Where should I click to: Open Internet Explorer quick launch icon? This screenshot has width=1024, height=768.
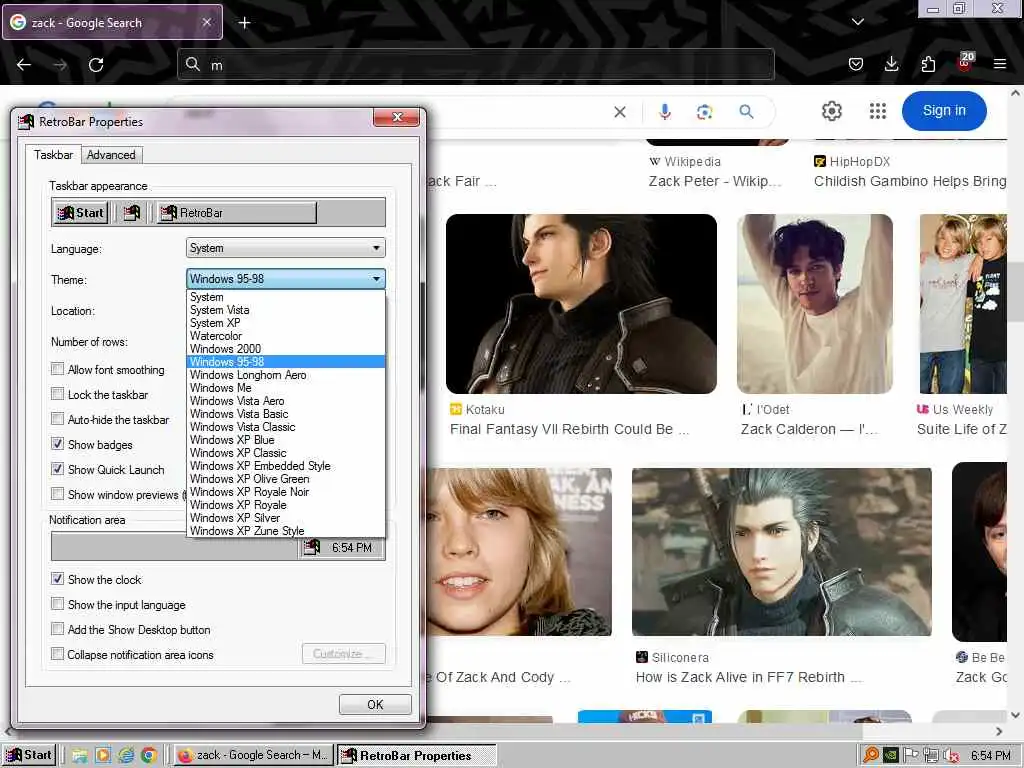pos(126,756)
